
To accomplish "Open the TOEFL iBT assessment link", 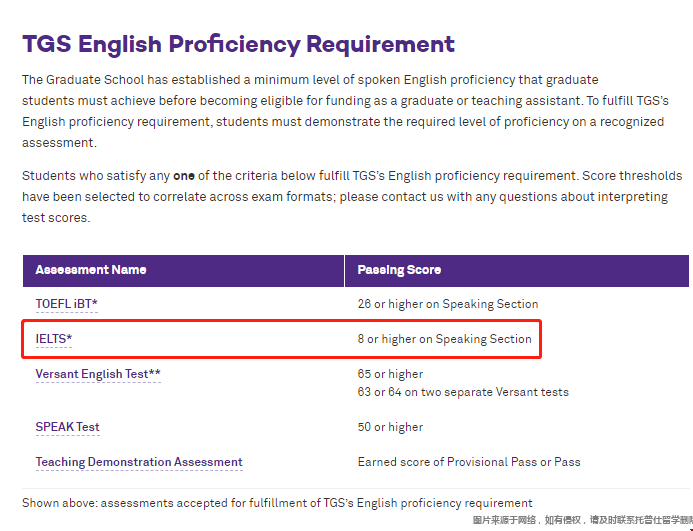I will [x=66, y=303].
